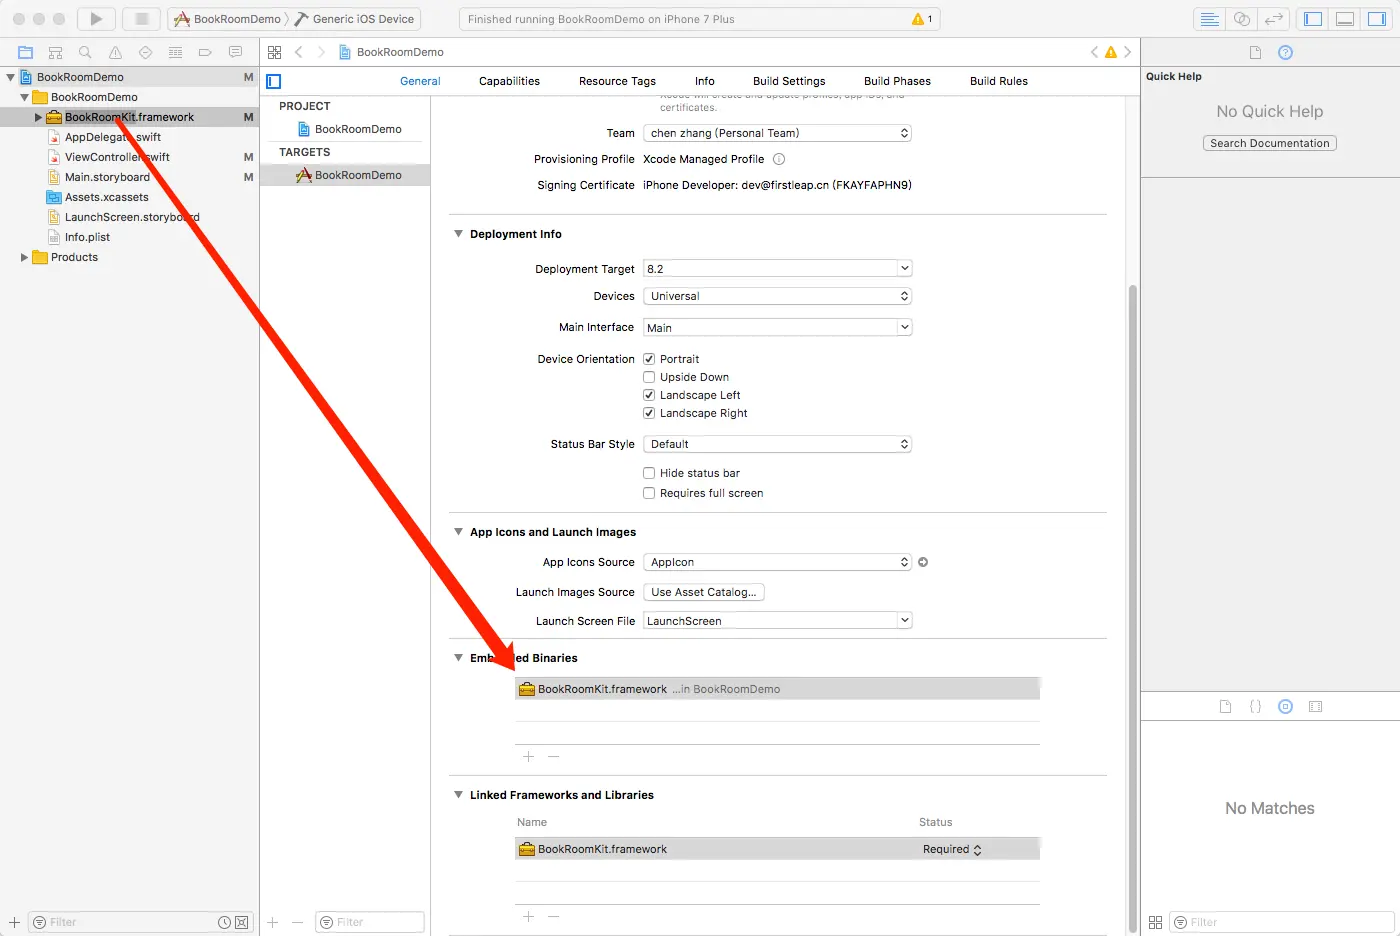Image resolution: width=1400 pixels, height=936 pixels.
Task: Open the Status Bar Style dropdown
Action: (777, 444)
